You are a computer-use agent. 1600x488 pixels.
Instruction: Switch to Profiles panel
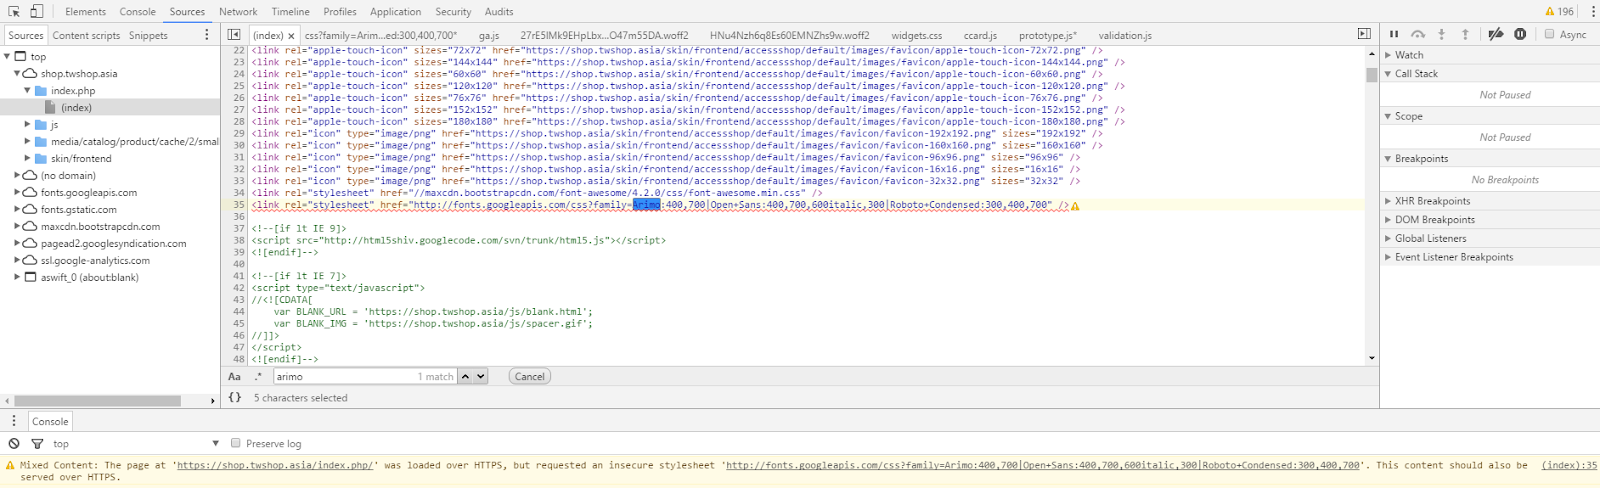[340, 12]
